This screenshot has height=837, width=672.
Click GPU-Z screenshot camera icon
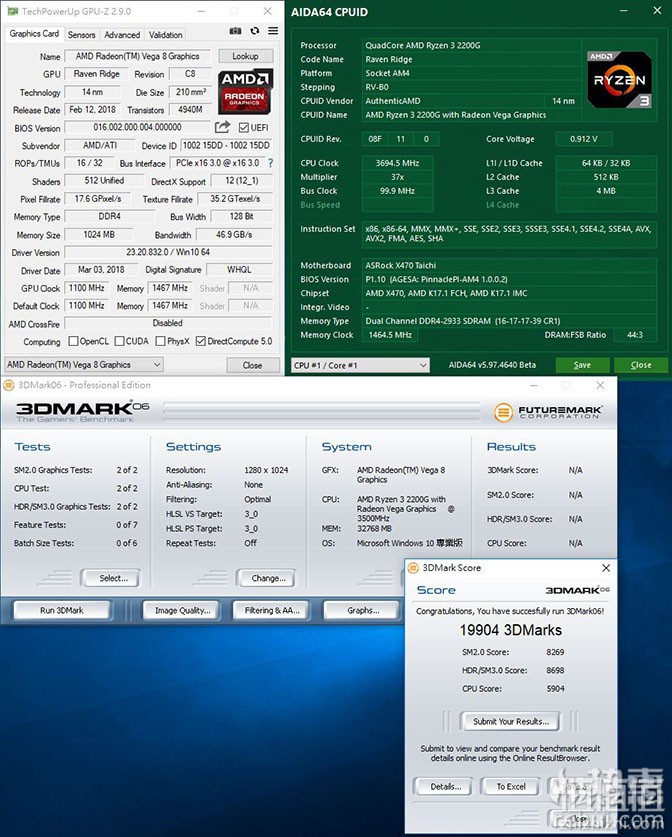(x=235, y=31)
